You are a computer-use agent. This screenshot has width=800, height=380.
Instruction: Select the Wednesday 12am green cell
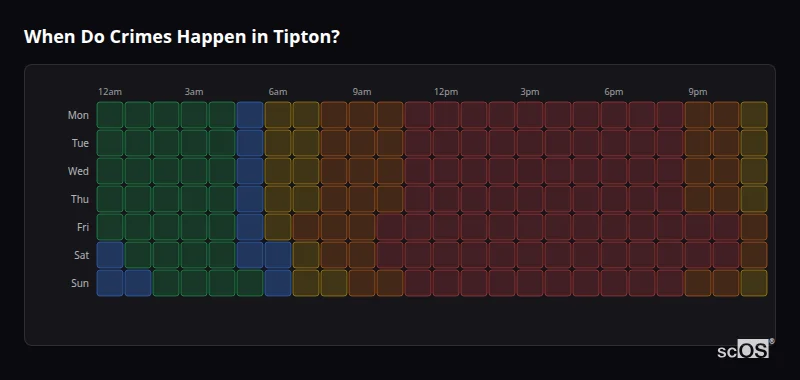(x=110, y=171)
